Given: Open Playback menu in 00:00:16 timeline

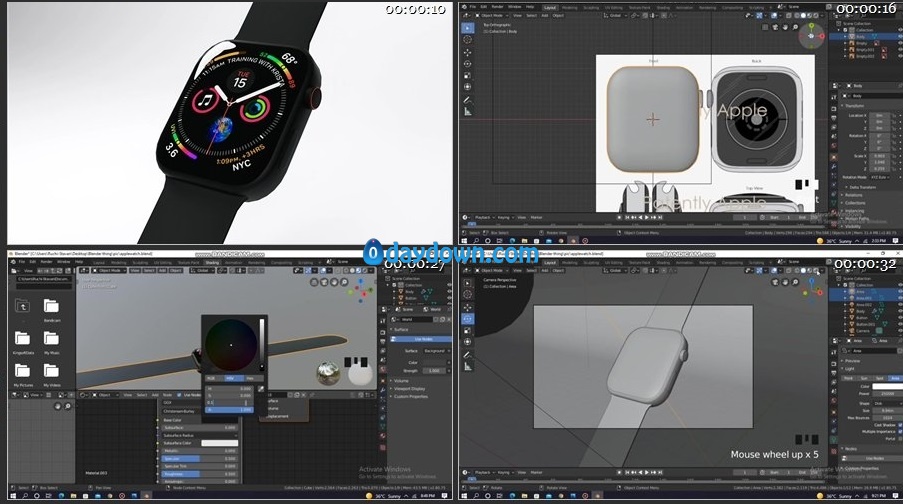Looking at the screenshot, I should pos(483,218).
